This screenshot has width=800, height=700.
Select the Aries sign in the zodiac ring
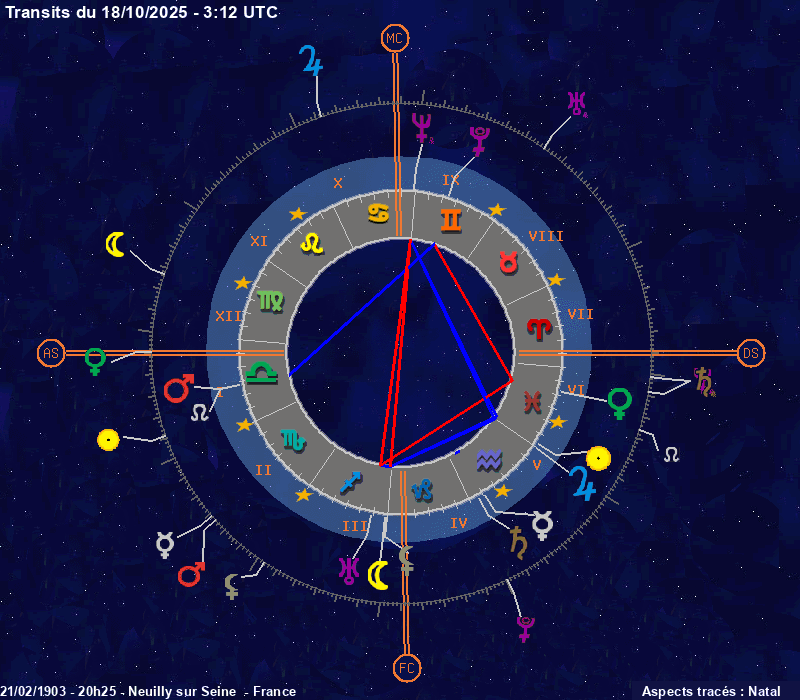538,328
